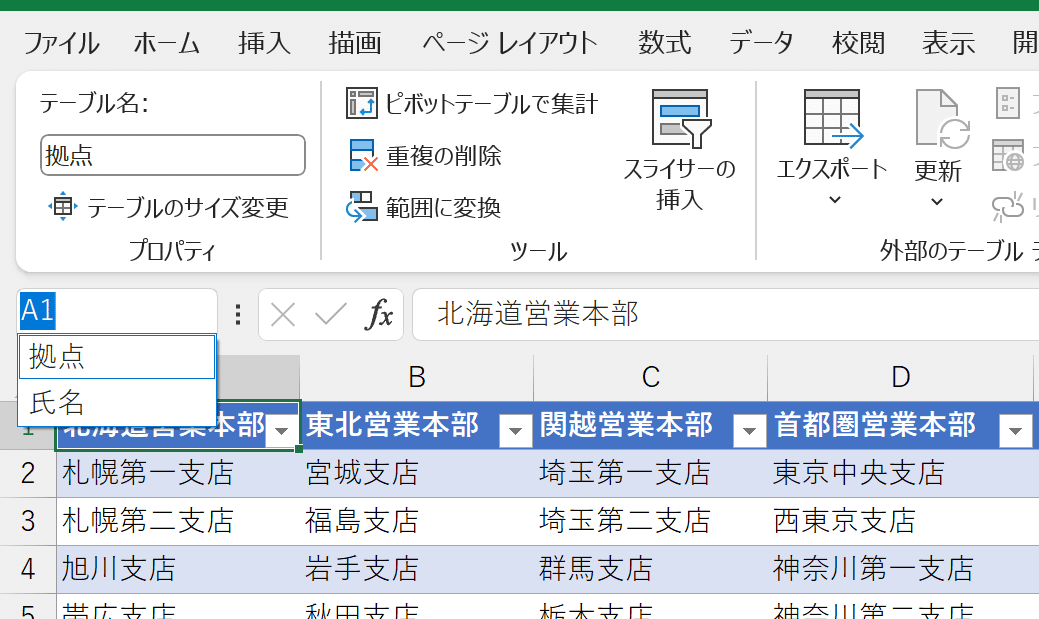The image size is (1039, 619).
Task: Switch to the 数式 ribbon tab
Action: tap(665, 43)
